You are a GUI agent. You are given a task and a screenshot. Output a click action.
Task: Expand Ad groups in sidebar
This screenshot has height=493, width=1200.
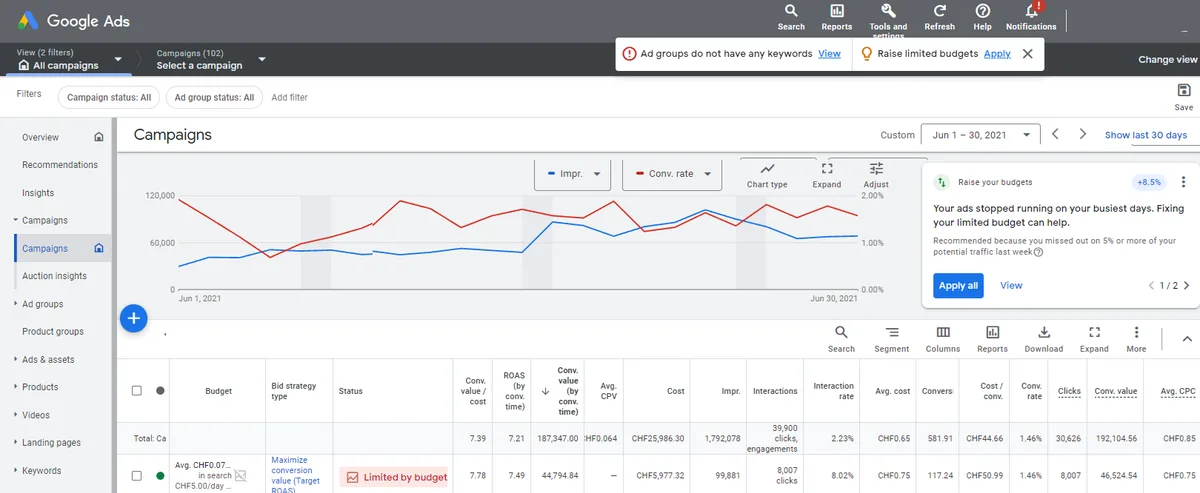pos(16,304)
